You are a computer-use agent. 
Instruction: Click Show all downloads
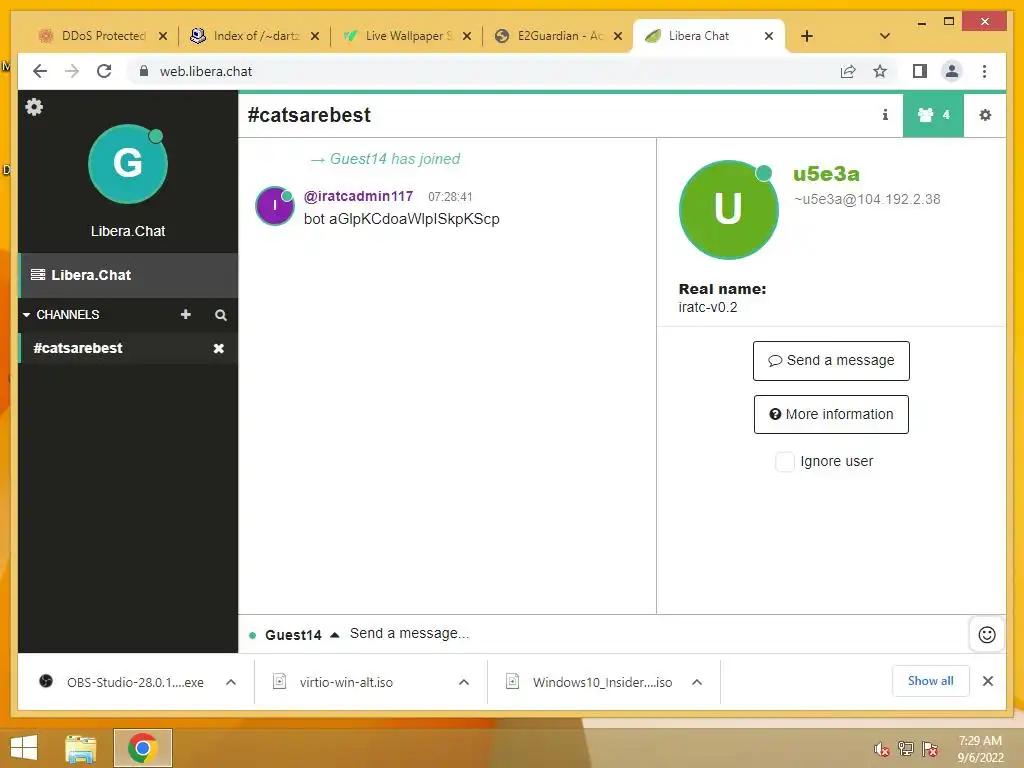click(931, 681)
